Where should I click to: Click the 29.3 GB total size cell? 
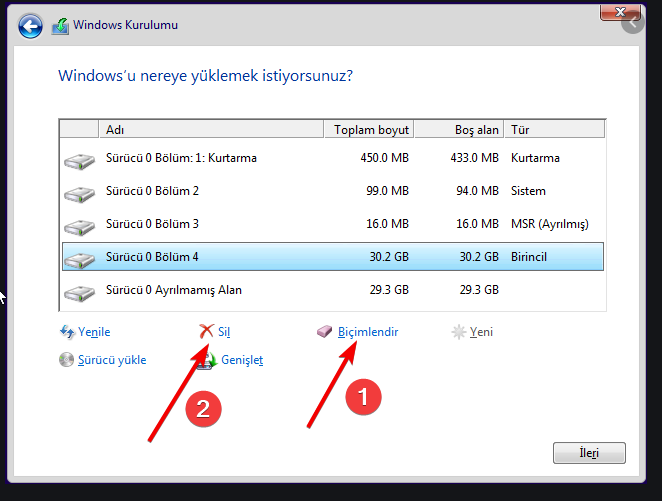389,290
